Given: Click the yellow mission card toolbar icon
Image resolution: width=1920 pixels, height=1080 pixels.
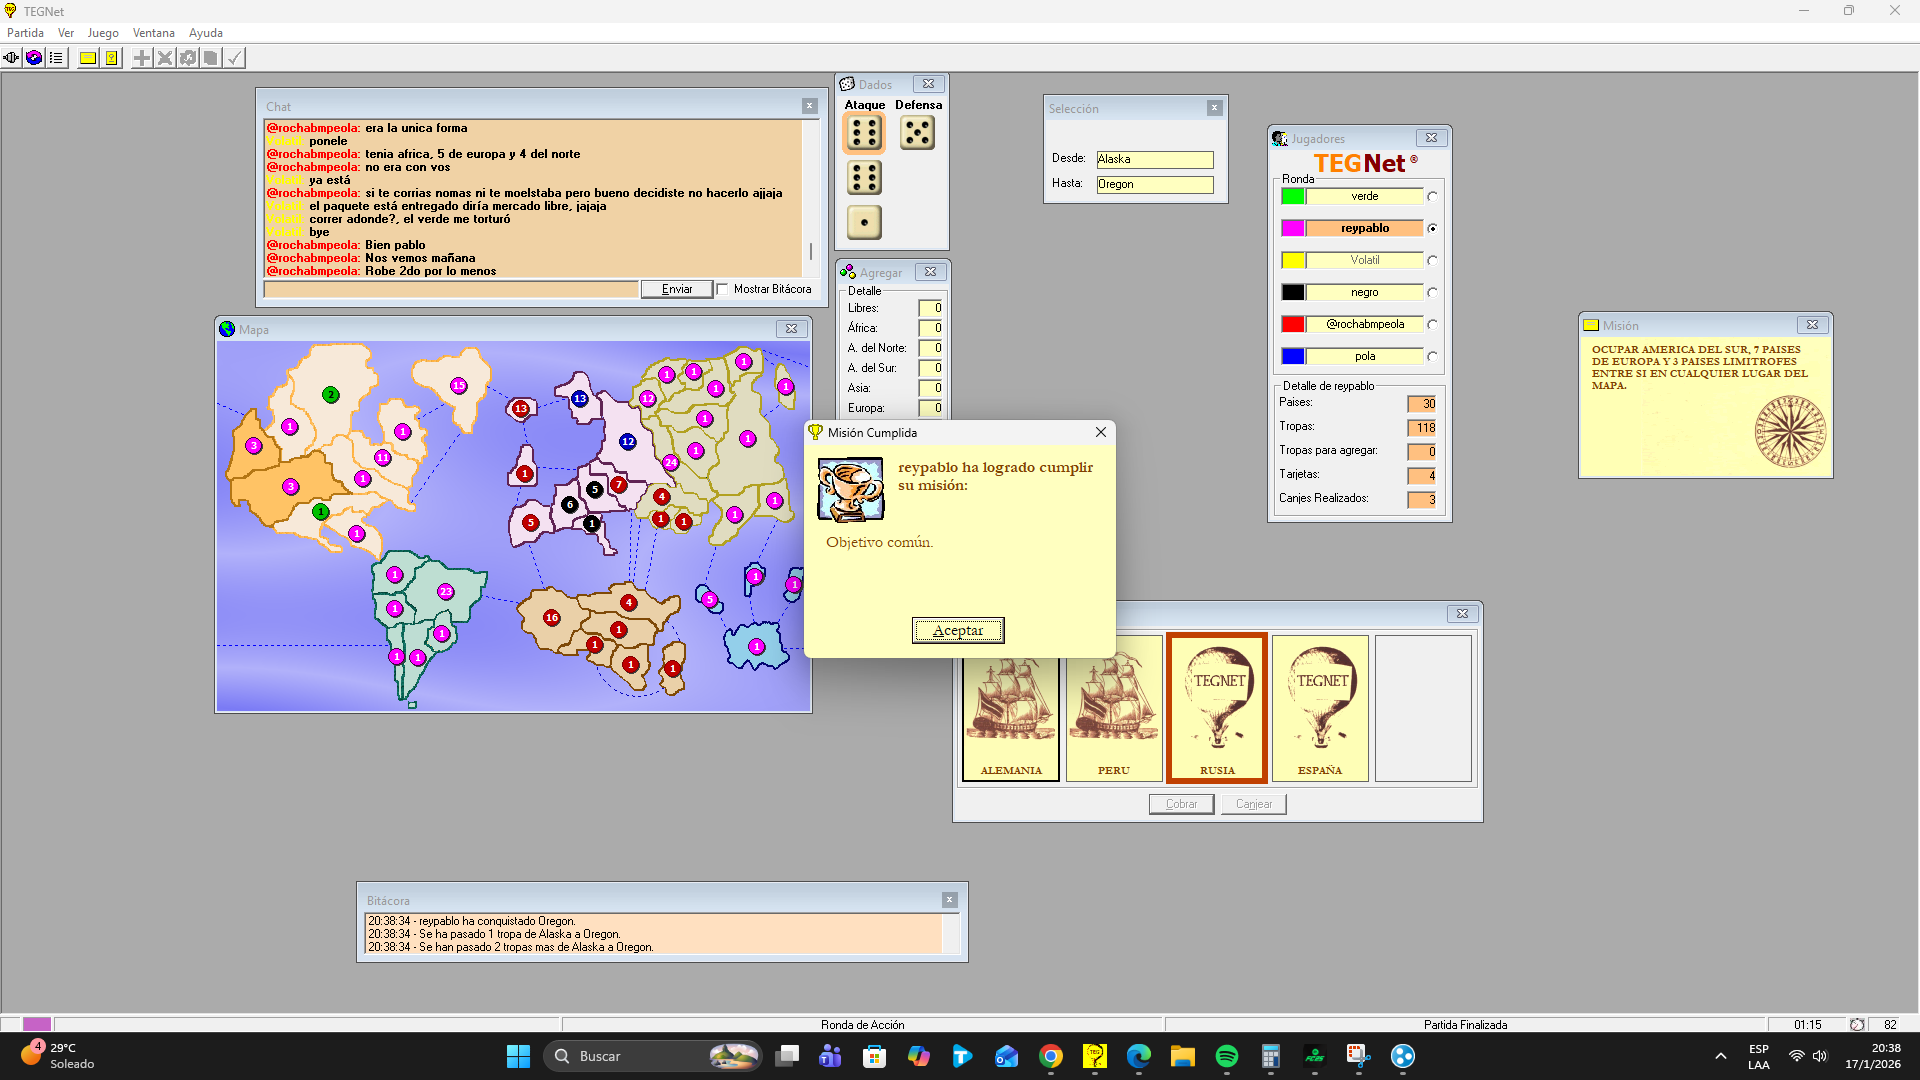Looking at the screenshot, I should click(88, 58).
